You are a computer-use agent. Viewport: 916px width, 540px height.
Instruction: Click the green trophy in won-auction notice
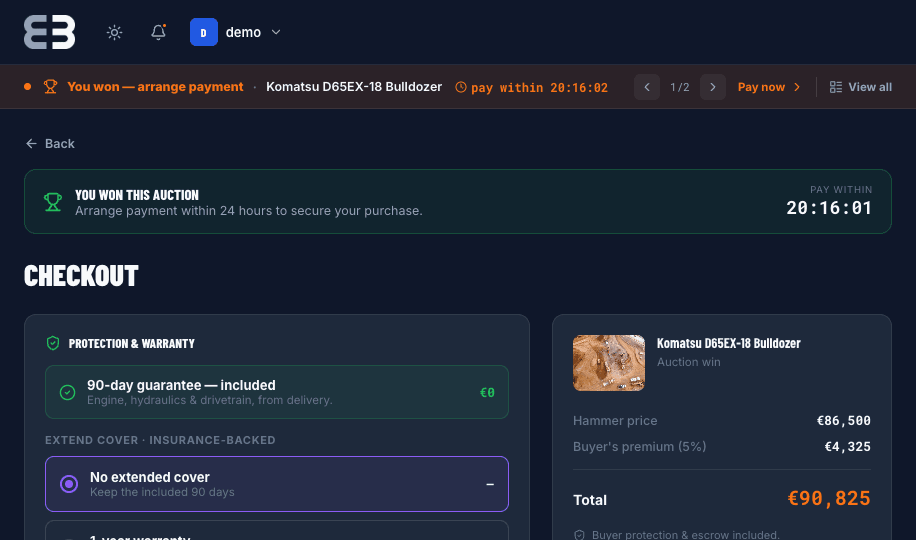coord(53,202)
